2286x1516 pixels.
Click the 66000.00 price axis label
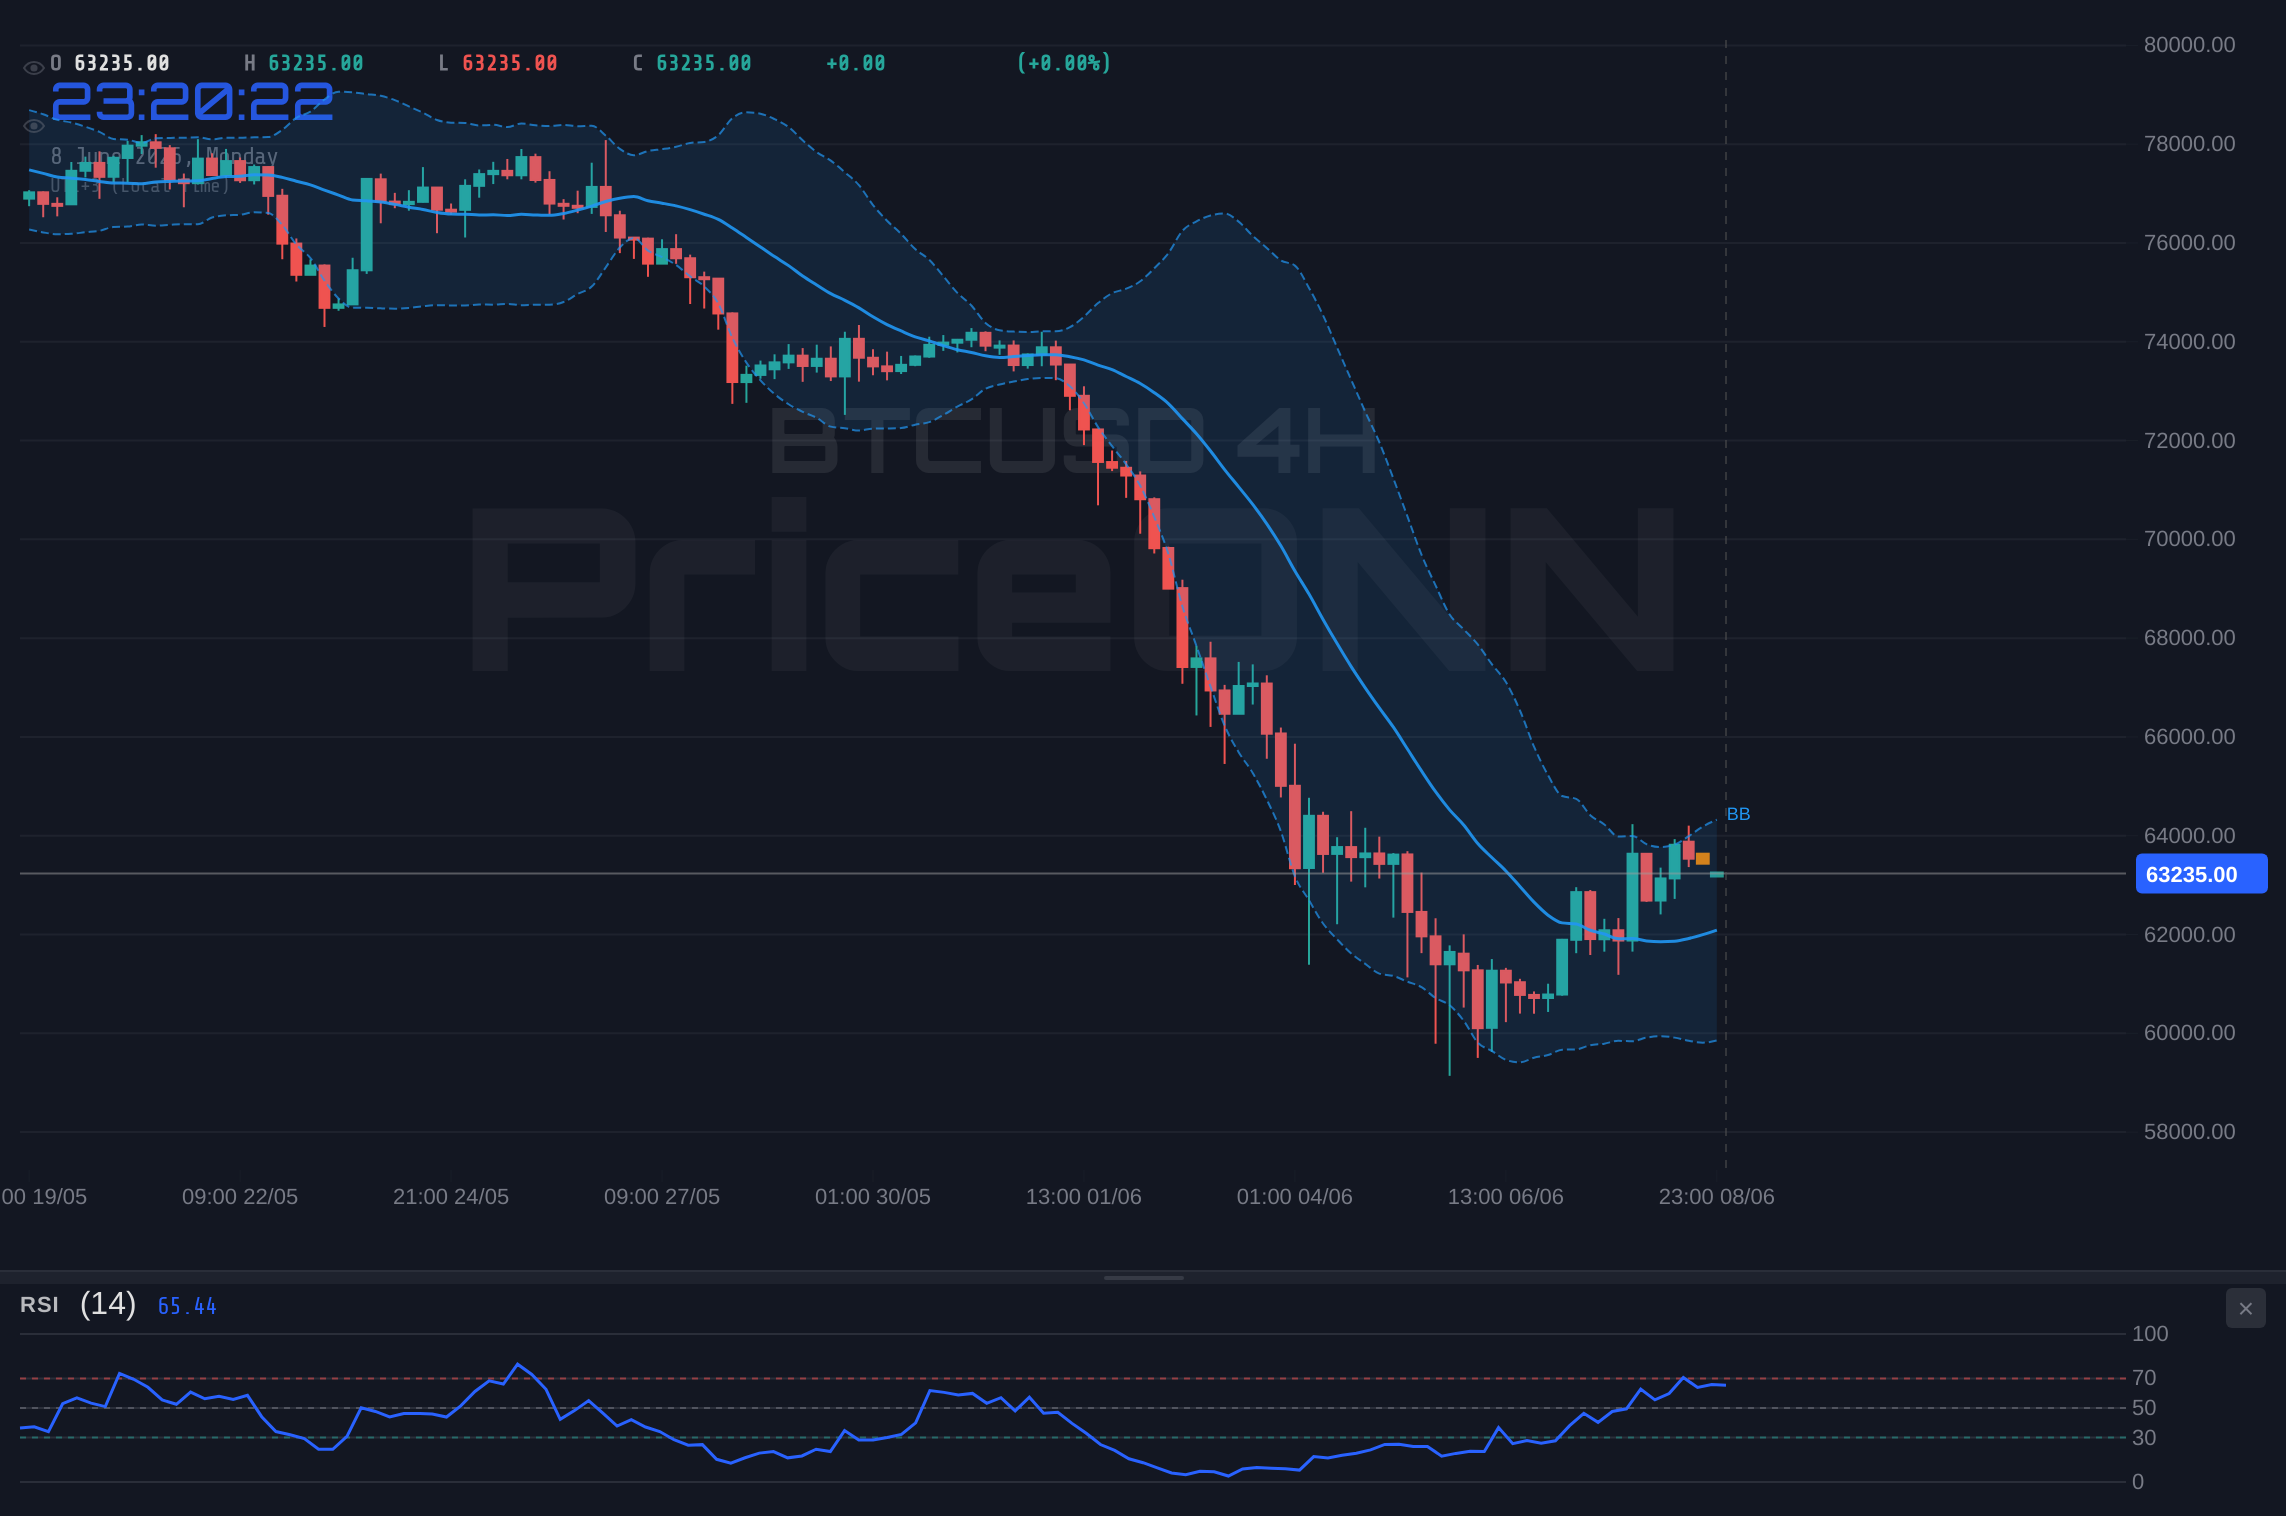[x=2189, y=737]
